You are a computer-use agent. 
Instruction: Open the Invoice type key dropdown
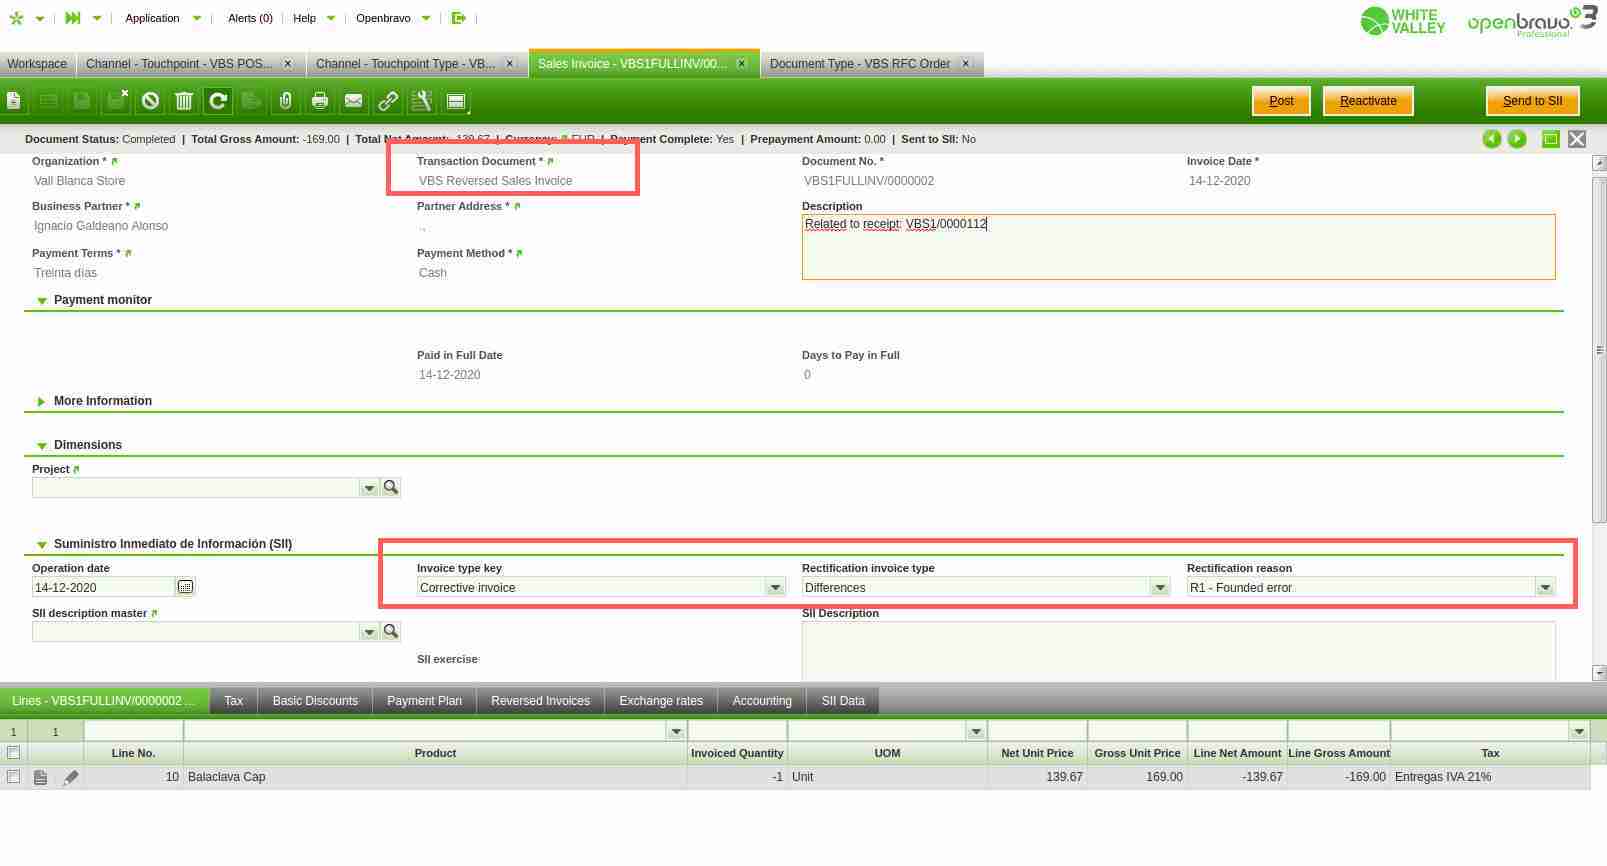[x=775, y=588]
